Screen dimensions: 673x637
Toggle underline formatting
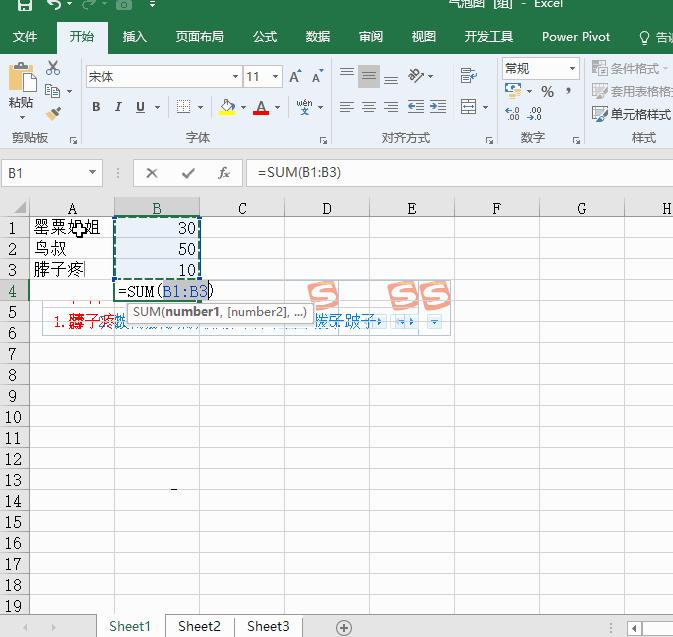(x=140, y=107)
